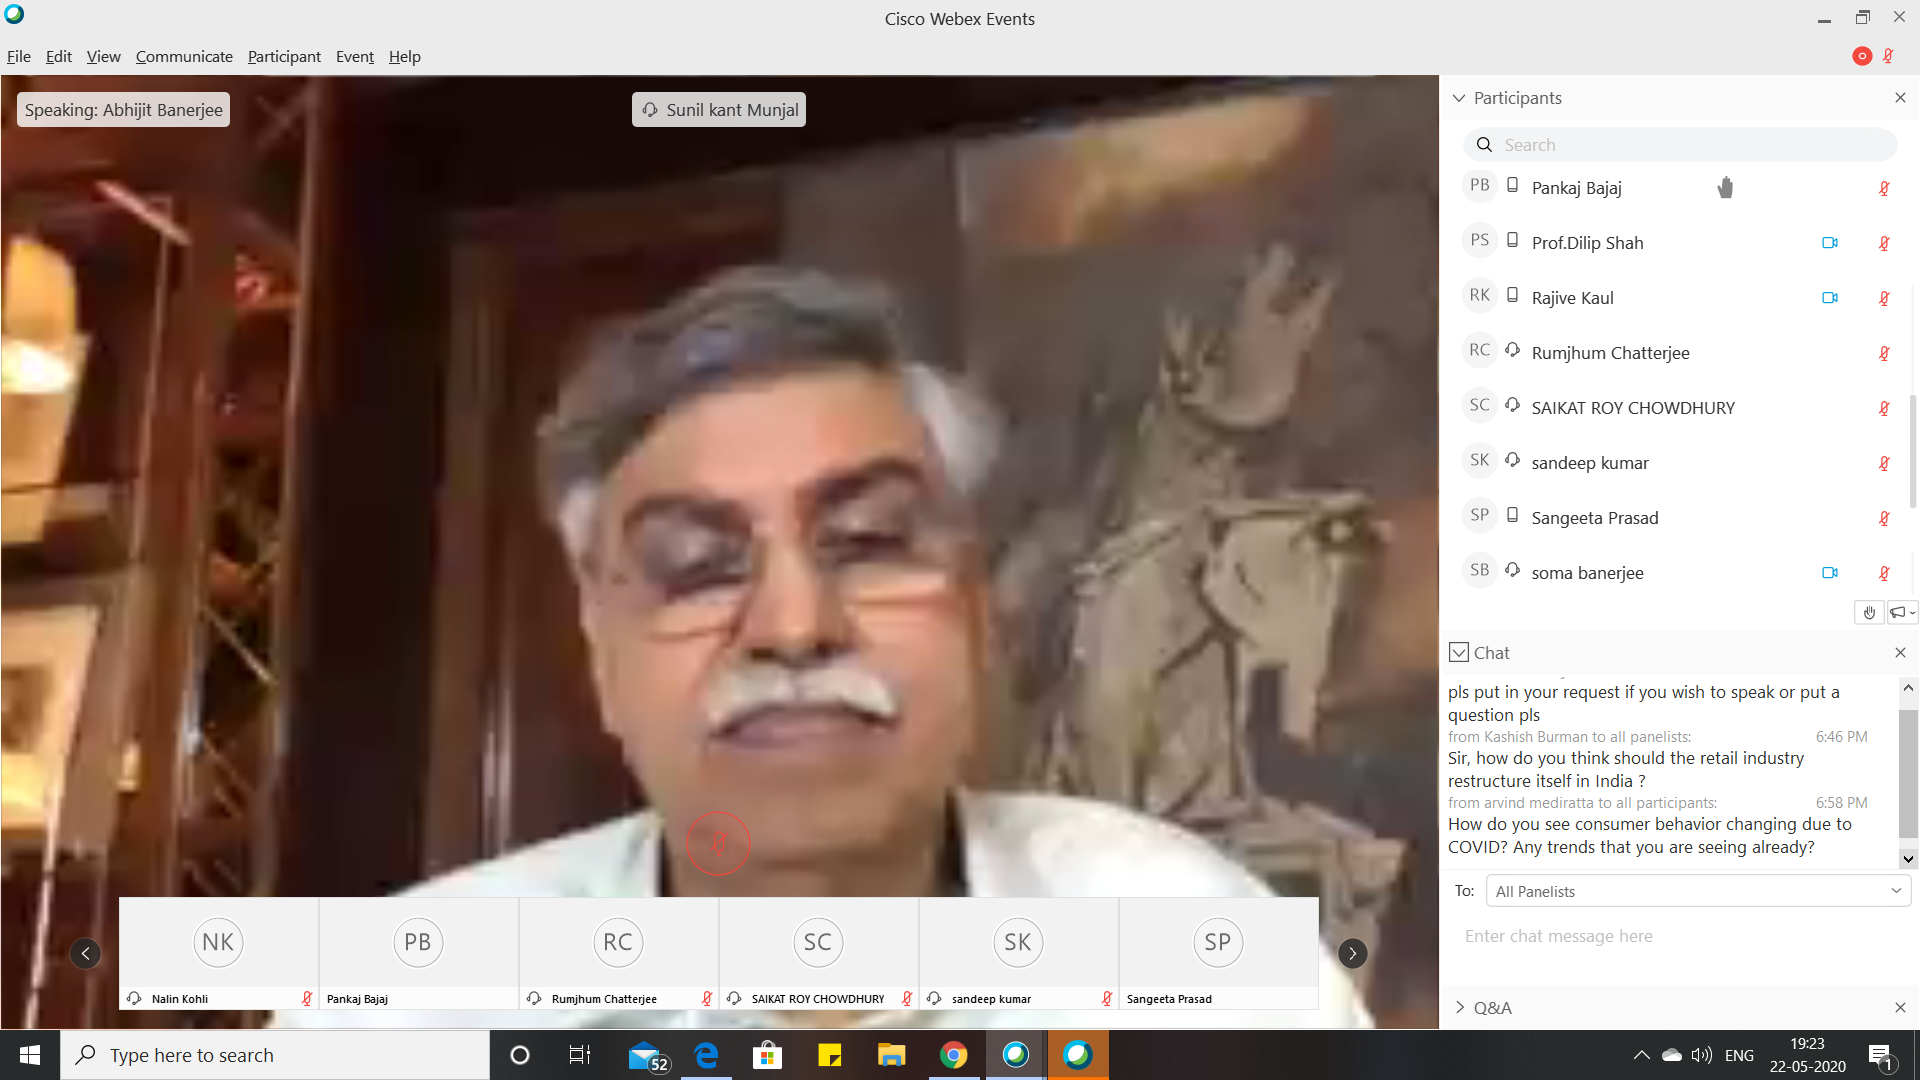Click the PB avatar in participant list
The width and height of the screenshot is (1920, 1080).
tap(1480, 185)
